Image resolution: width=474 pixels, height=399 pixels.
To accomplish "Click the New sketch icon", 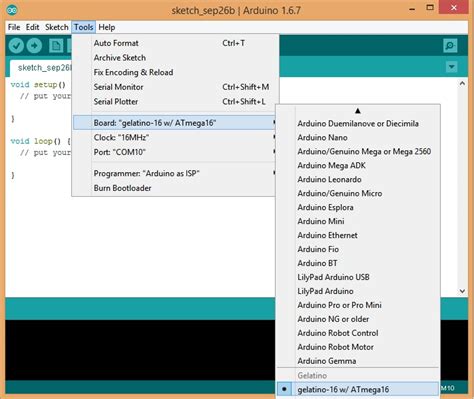I will tap(56, 46).
